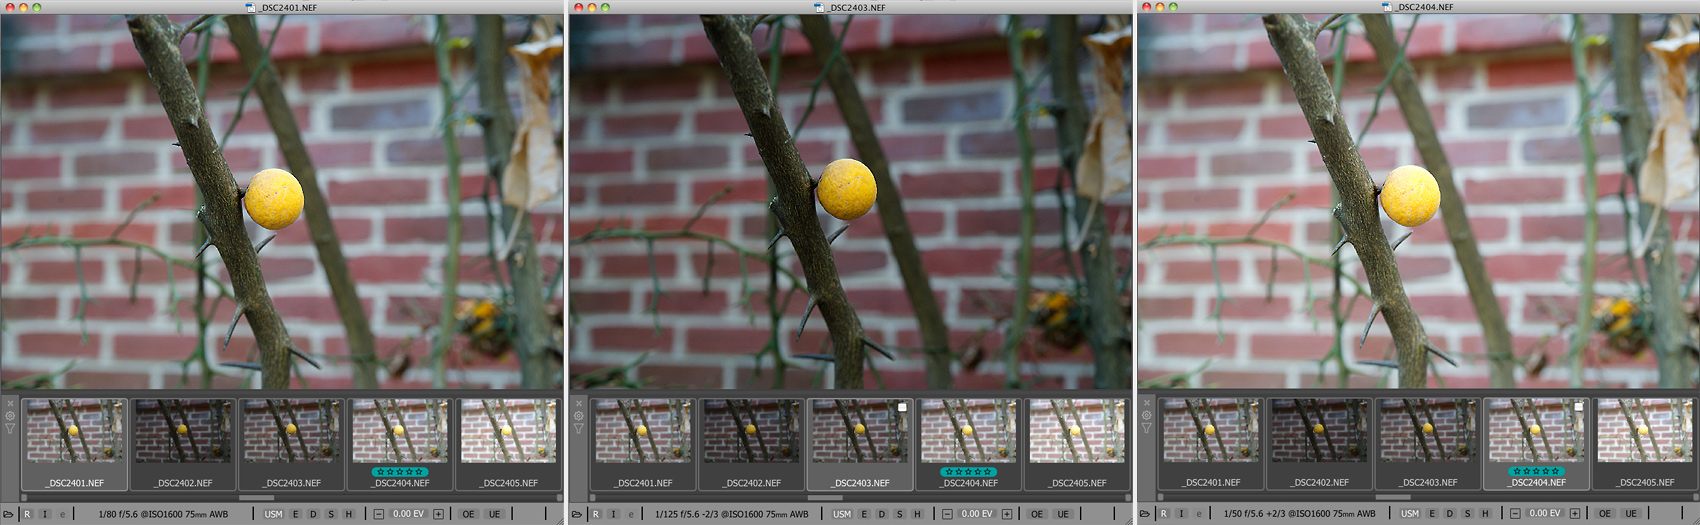Click exposure plus icon in left window

[438, 514]
